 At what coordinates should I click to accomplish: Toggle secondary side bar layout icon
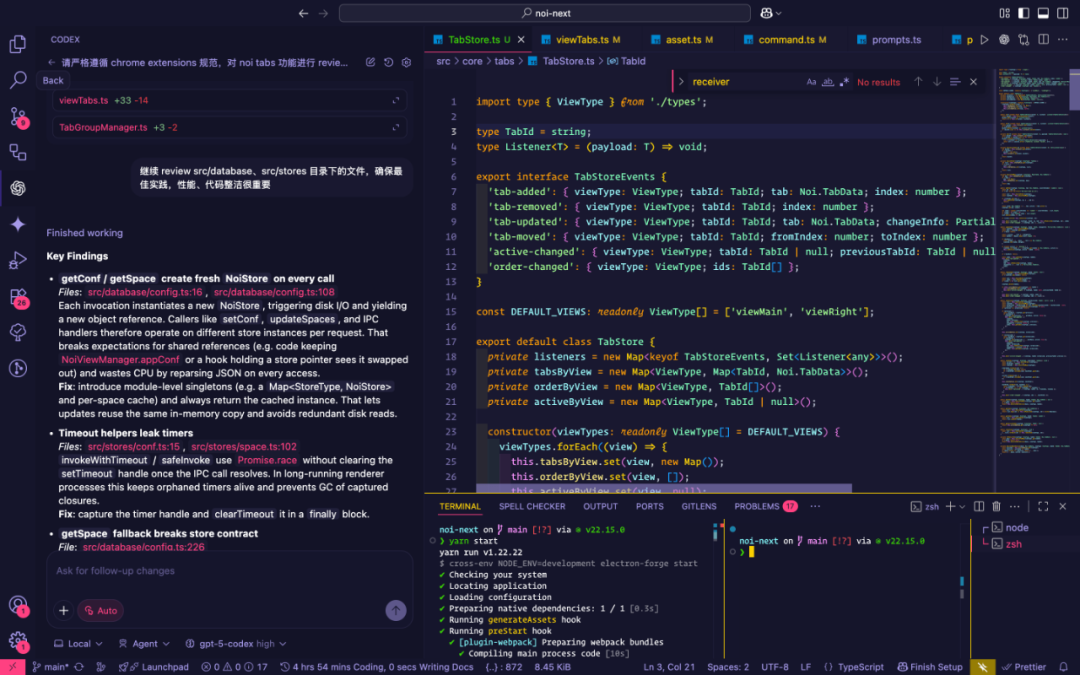(x=1063, y=13)
